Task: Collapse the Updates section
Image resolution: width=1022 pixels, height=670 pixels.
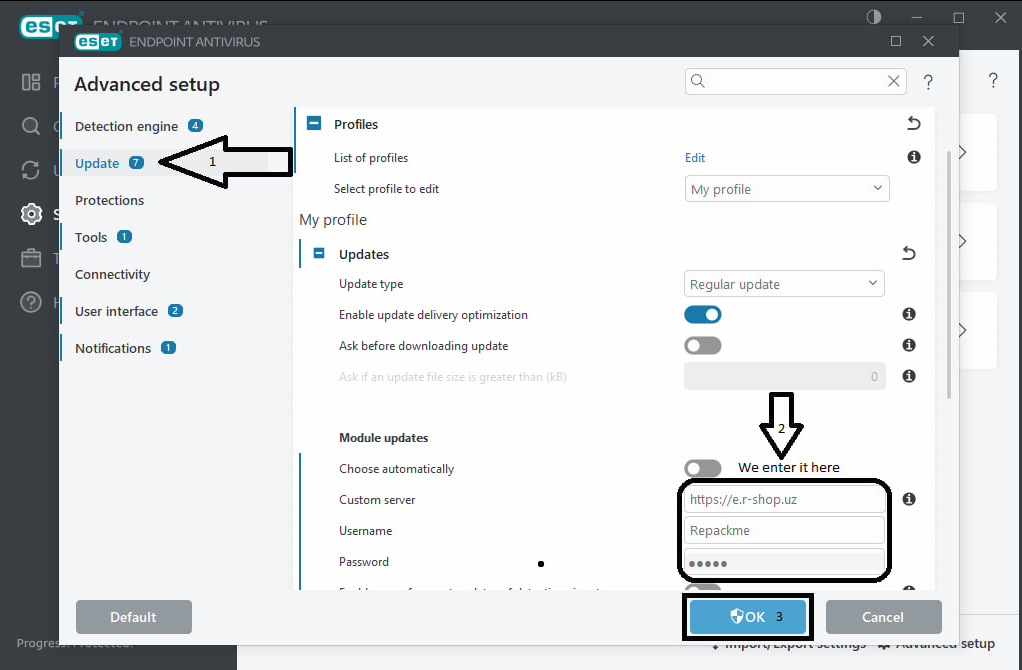Action: 319,253
